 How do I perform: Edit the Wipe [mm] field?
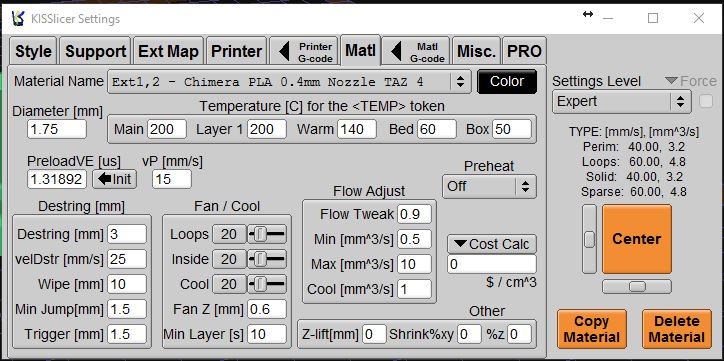127,284
